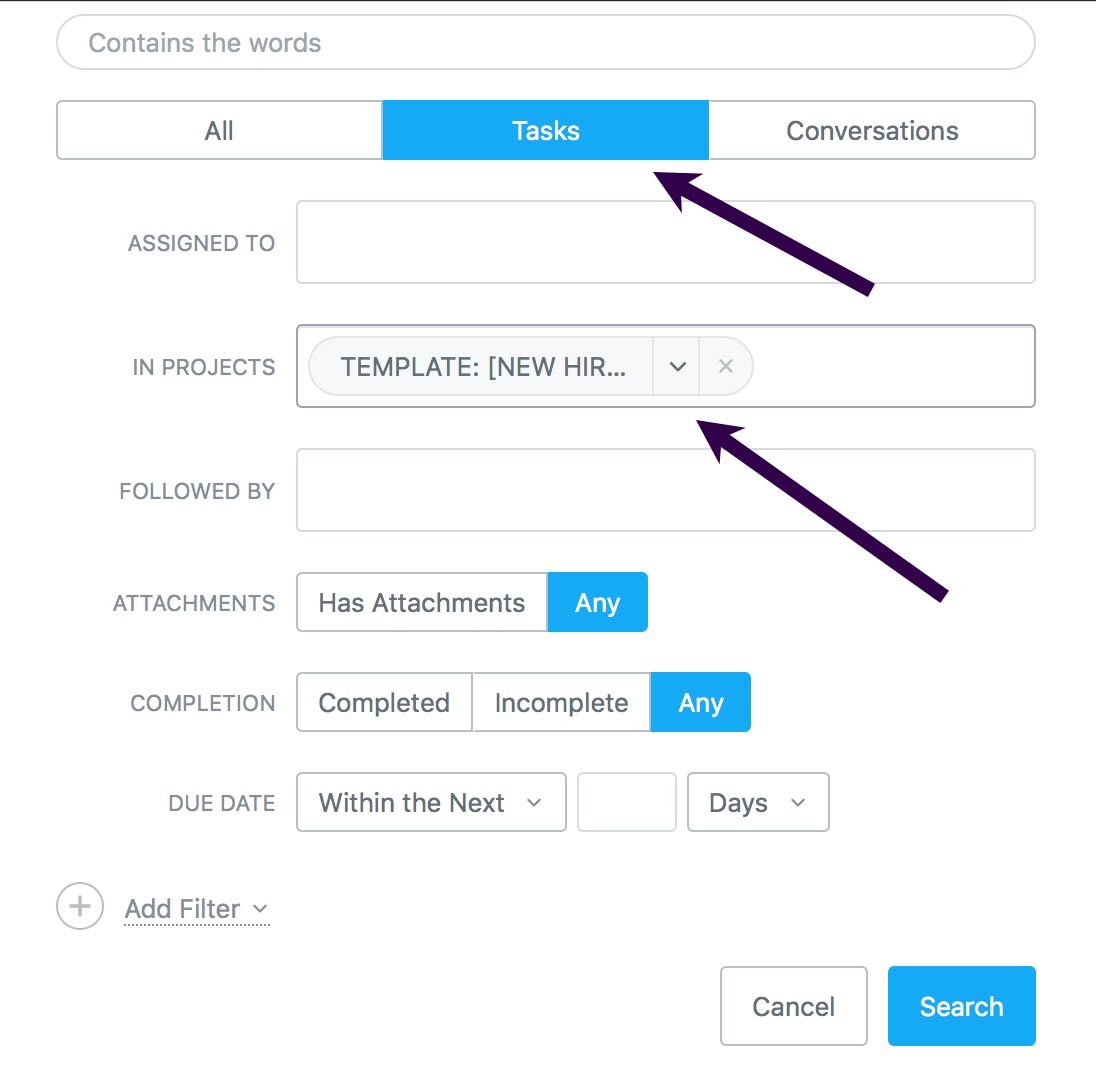
Task: Filter by Incomplete tasks
Action: [561, 702]
